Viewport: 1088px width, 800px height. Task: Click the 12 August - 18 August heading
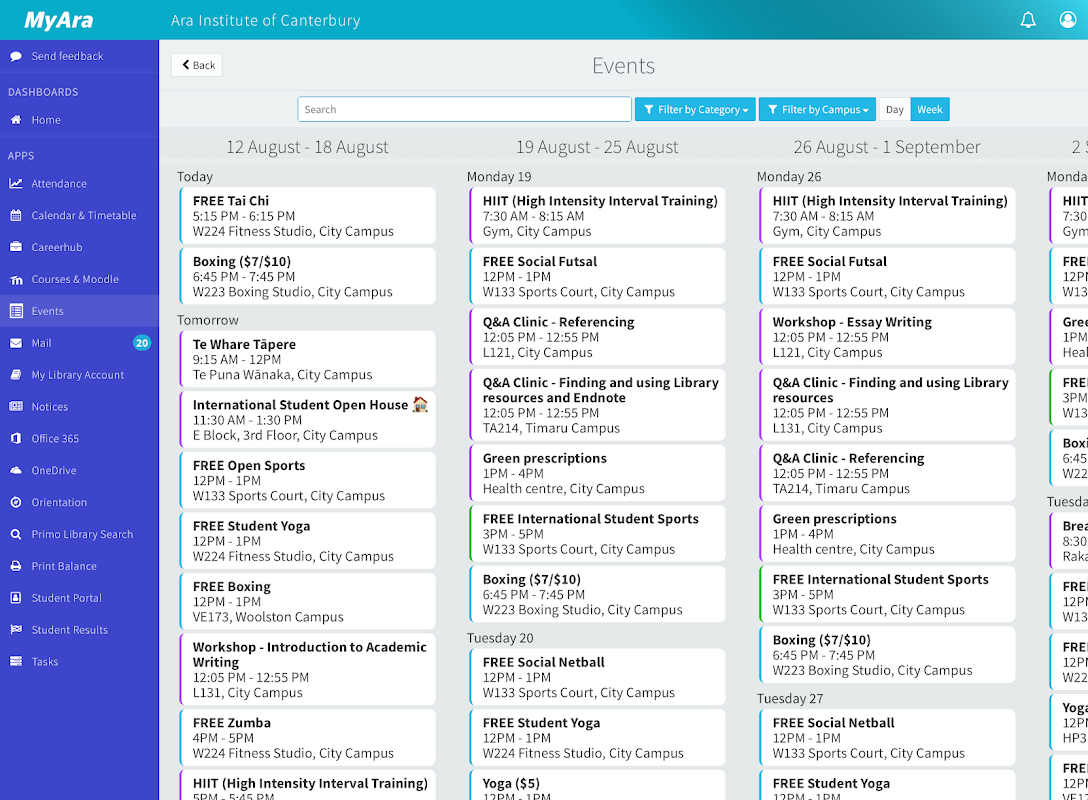click(307, 147)
